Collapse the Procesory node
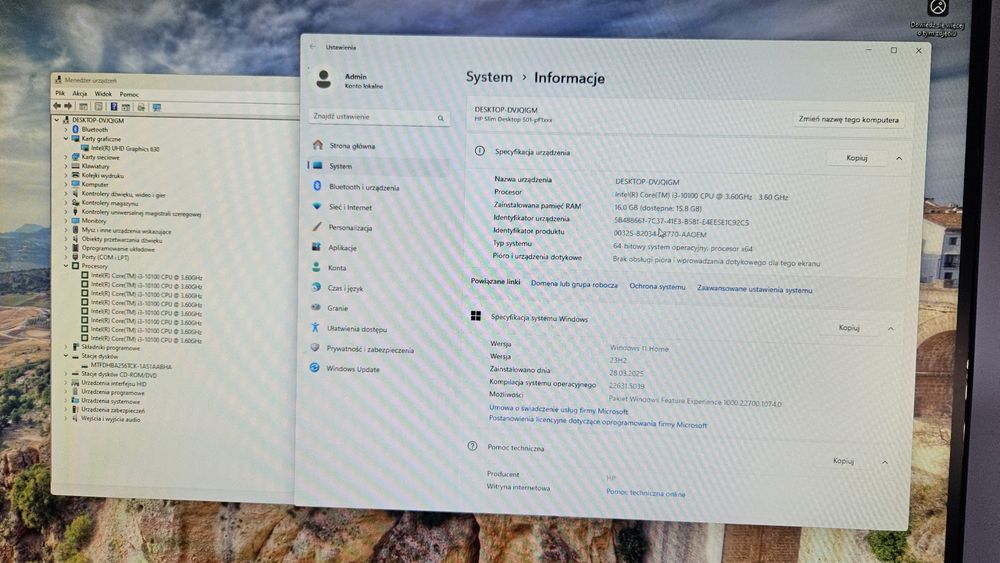Image resolution: width=1000 pixels, height=563 pixels. pyautogui.click(x=66, y=266)
